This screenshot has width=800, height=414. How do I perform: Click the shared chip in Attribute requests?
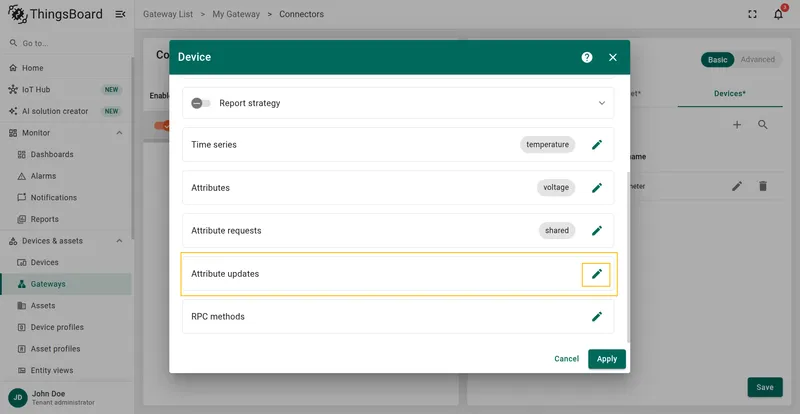[x=557, y=231]
